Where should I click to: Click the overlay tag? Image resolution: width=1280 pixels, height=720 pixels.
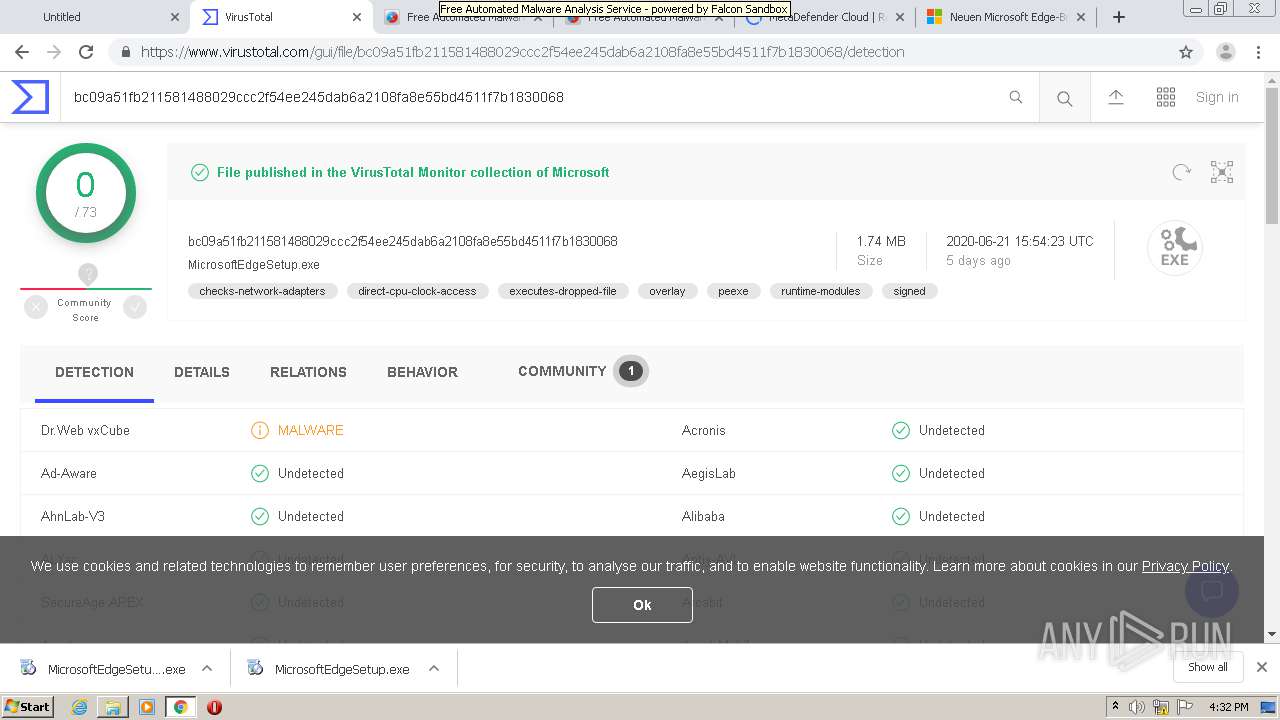point(667,291)
